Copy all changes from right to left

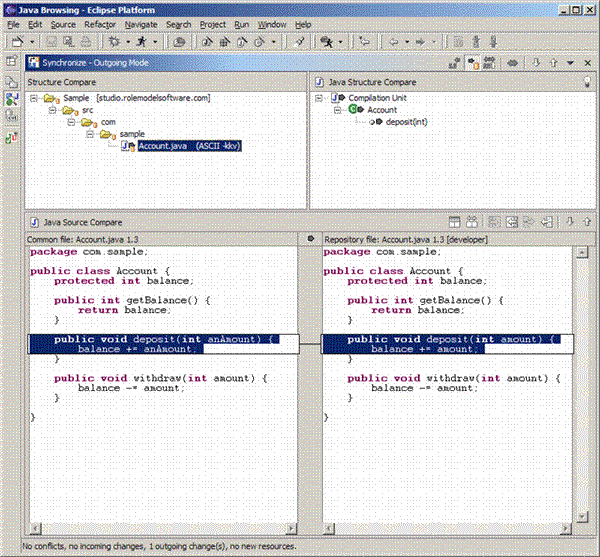512,221
